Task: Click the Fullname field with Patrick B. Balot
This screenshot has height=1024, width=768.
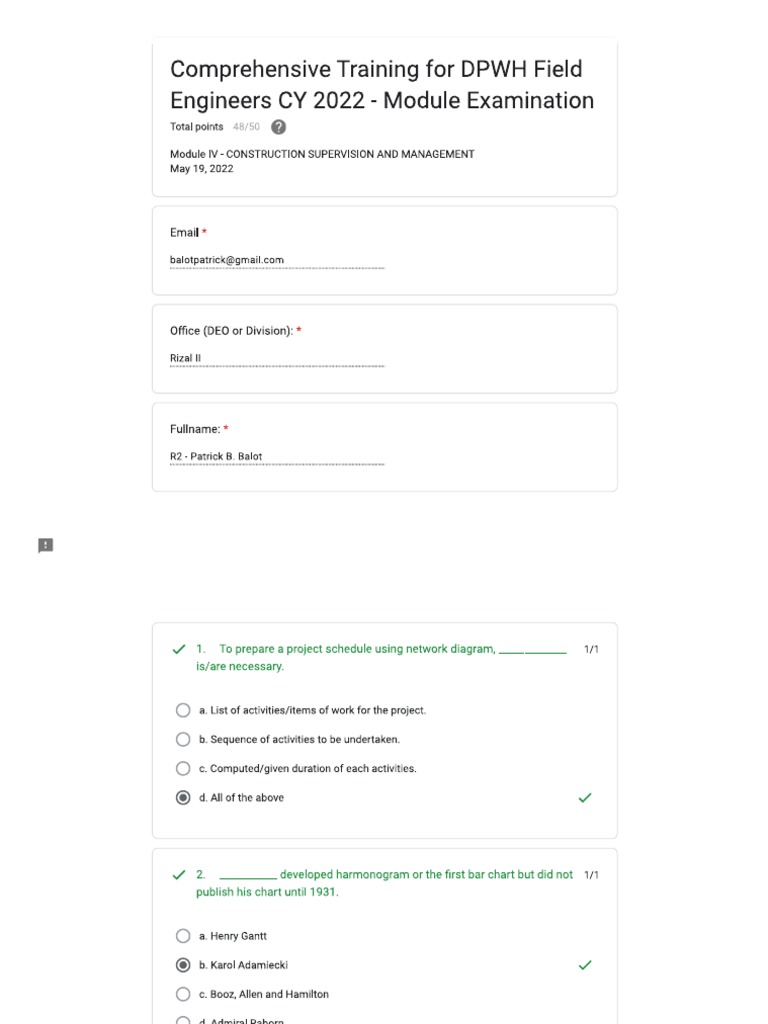Action: [277, 457]
